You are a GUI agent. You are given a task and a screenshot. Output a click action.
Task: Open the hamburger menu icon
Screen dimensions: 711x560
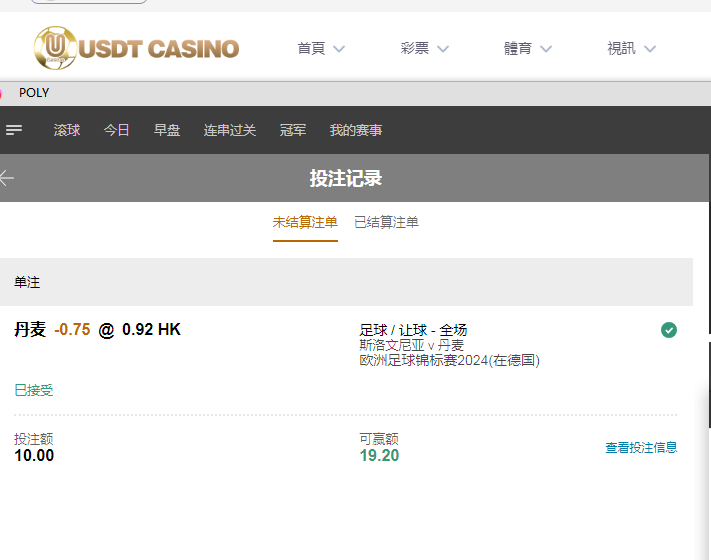(x=14, y=130)
